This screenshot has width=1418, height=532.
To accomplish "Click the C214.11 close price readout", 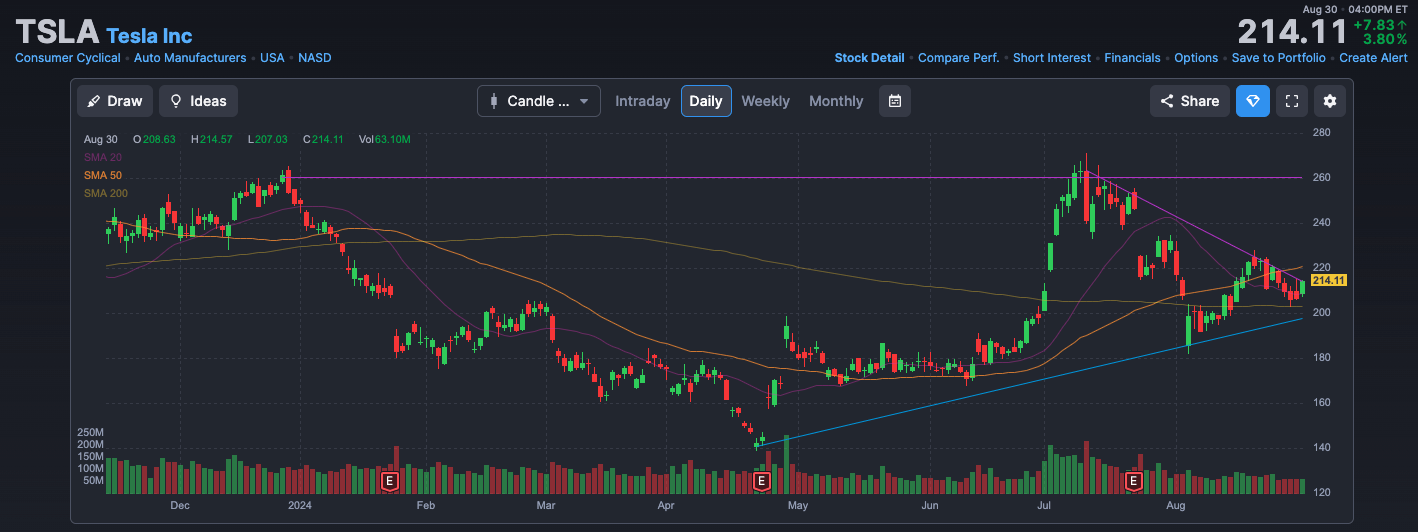I will pyautogui.click(x=323, y=139).
